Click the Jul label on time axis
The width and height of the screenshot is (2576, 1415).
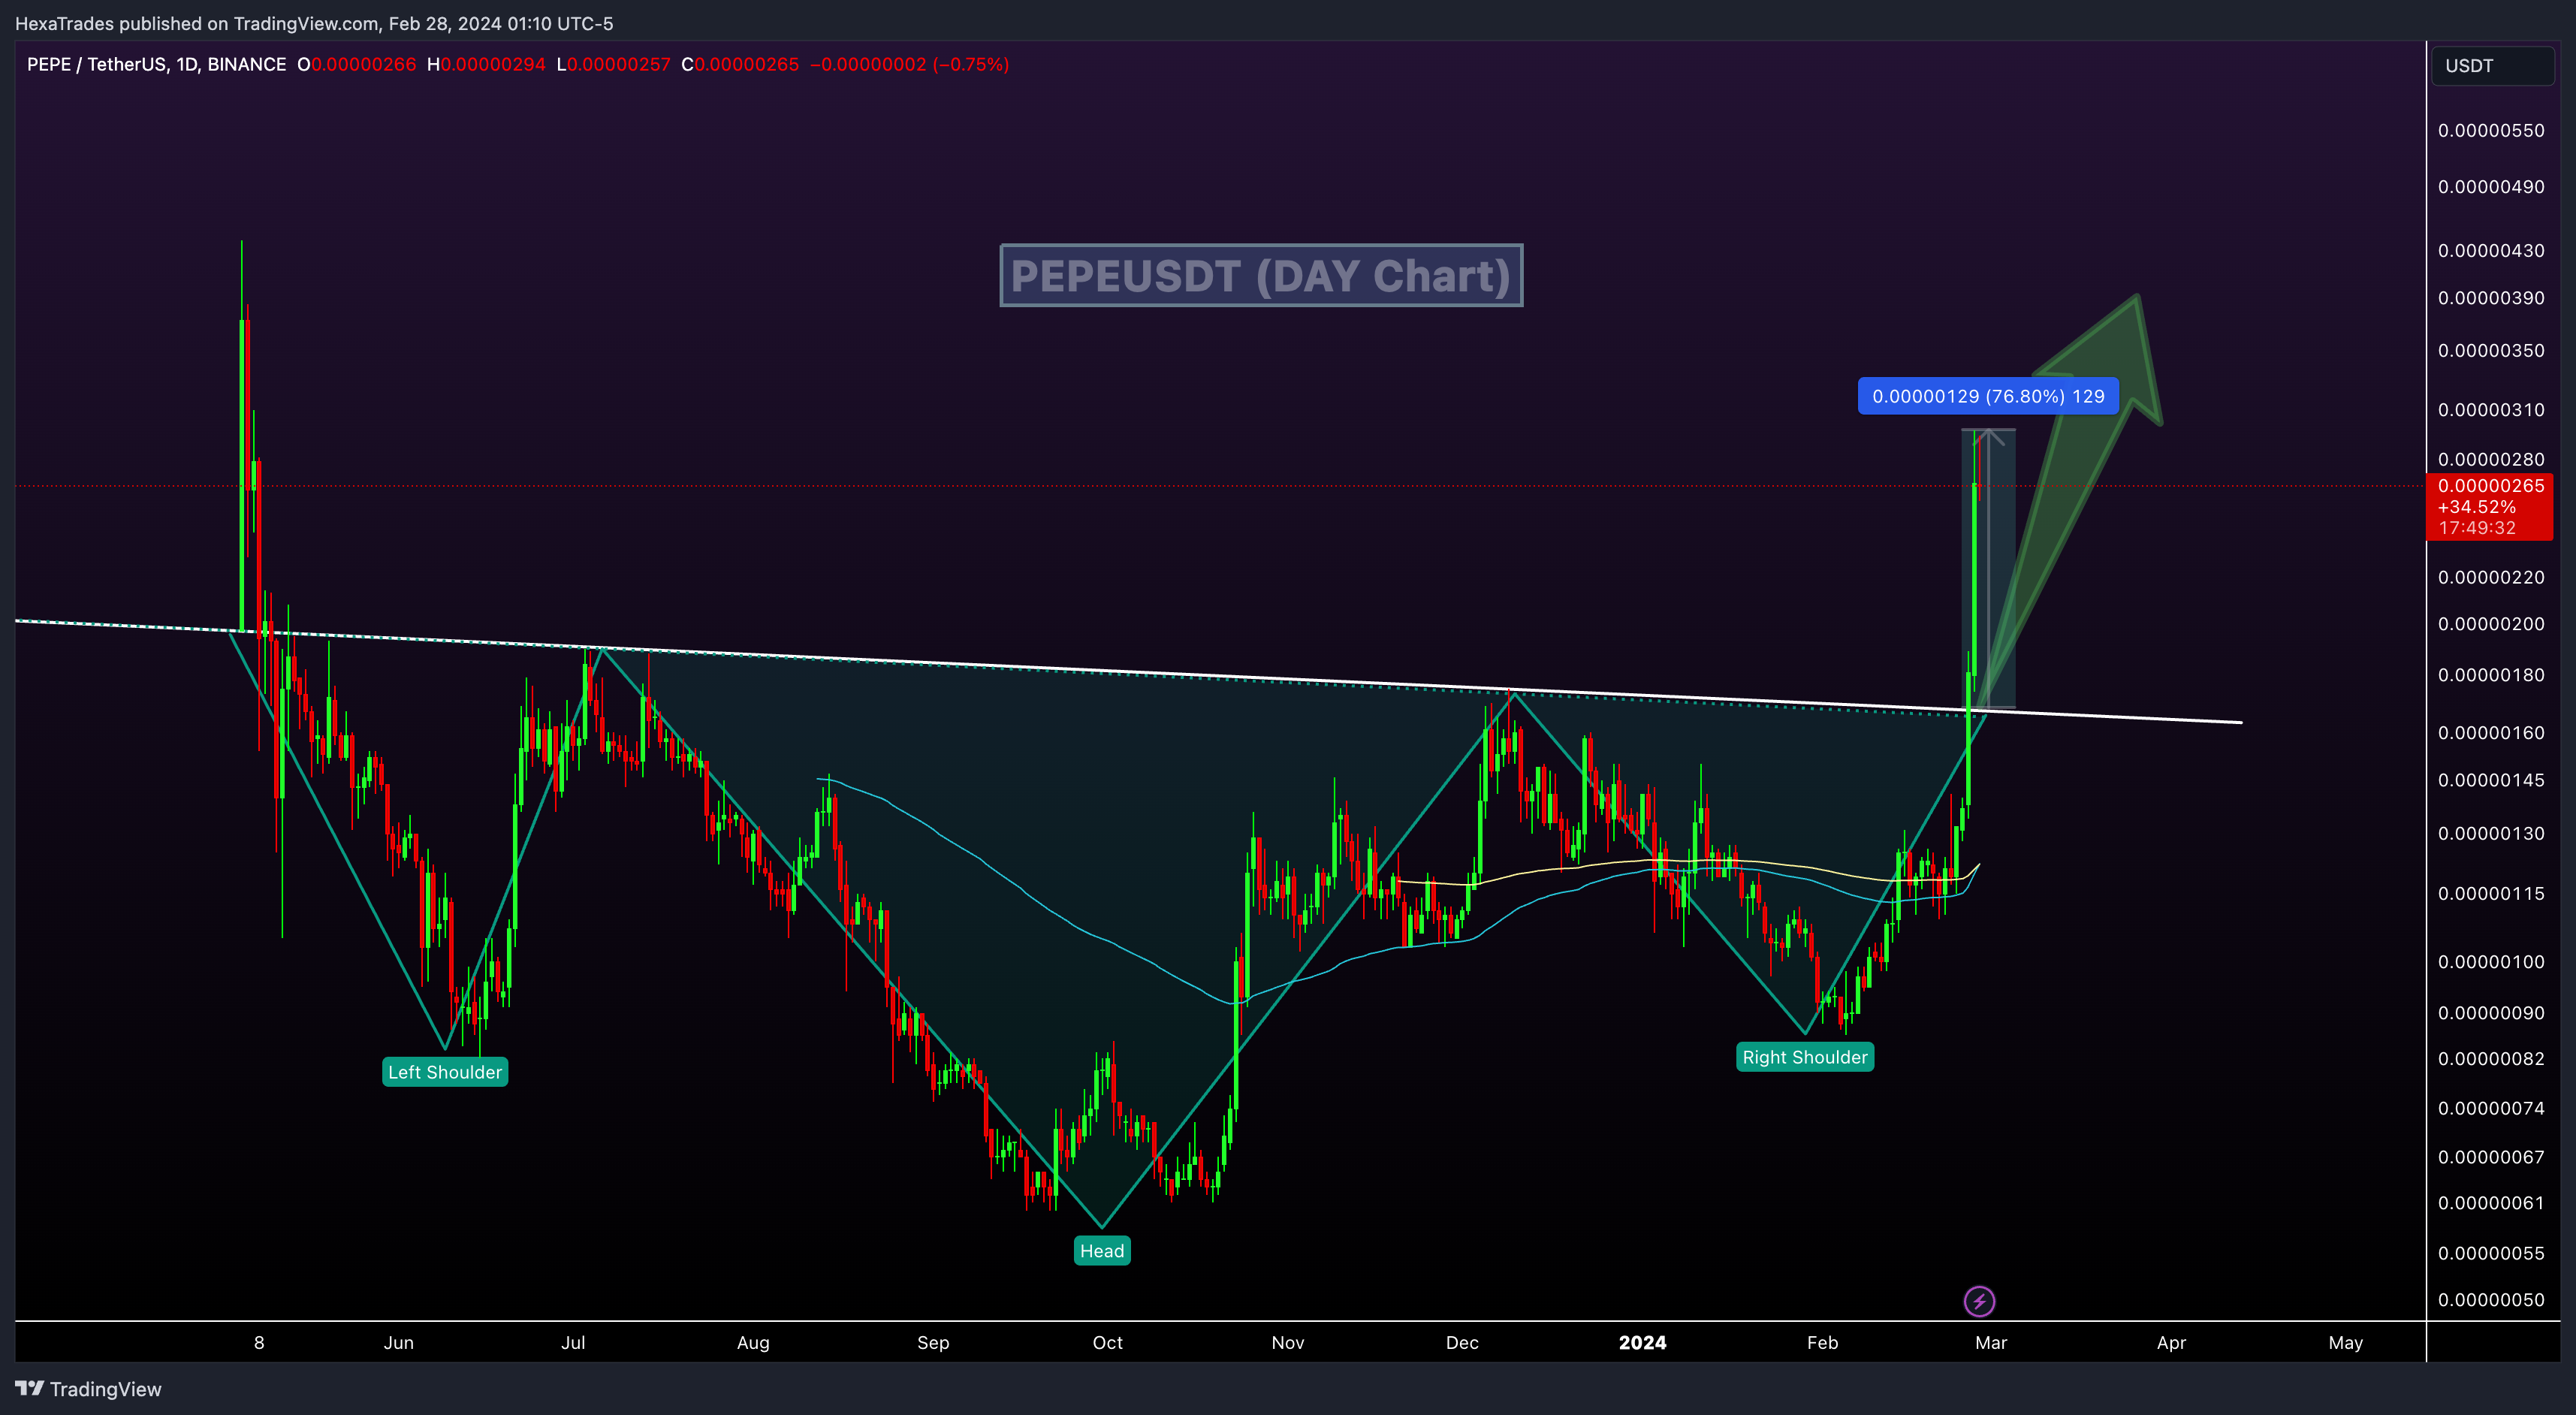click(x=573, y=1343)
